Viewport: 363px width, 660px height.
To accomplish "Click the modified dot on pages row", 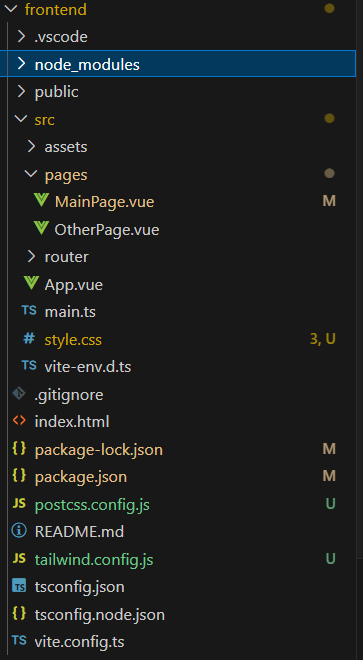I will pos(329,173).
